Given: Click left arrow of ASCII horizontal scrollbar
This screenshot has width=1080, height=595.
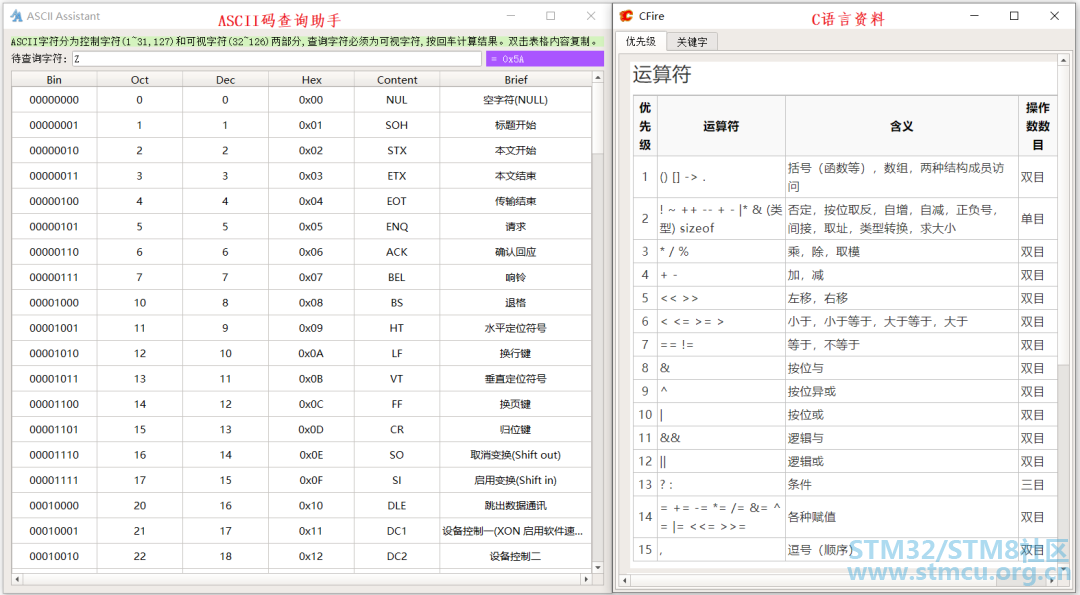Looking at the screenshot, I should [x=17, y=579].
